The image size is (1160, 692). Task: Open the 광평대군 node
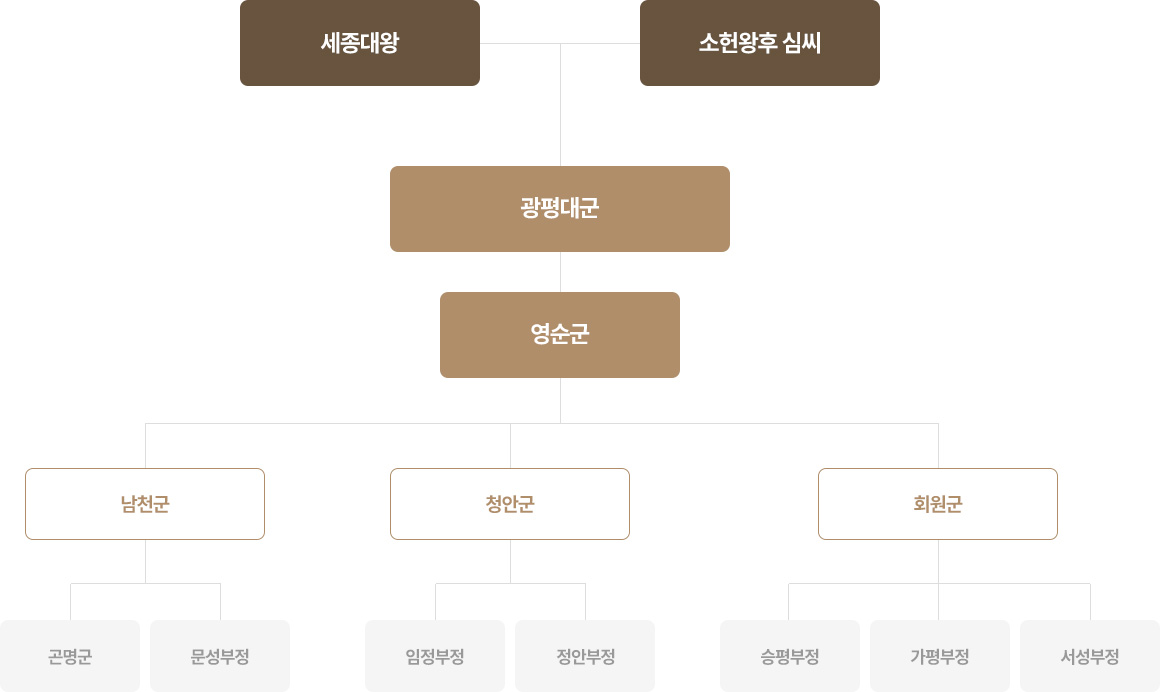coord(560,209)
